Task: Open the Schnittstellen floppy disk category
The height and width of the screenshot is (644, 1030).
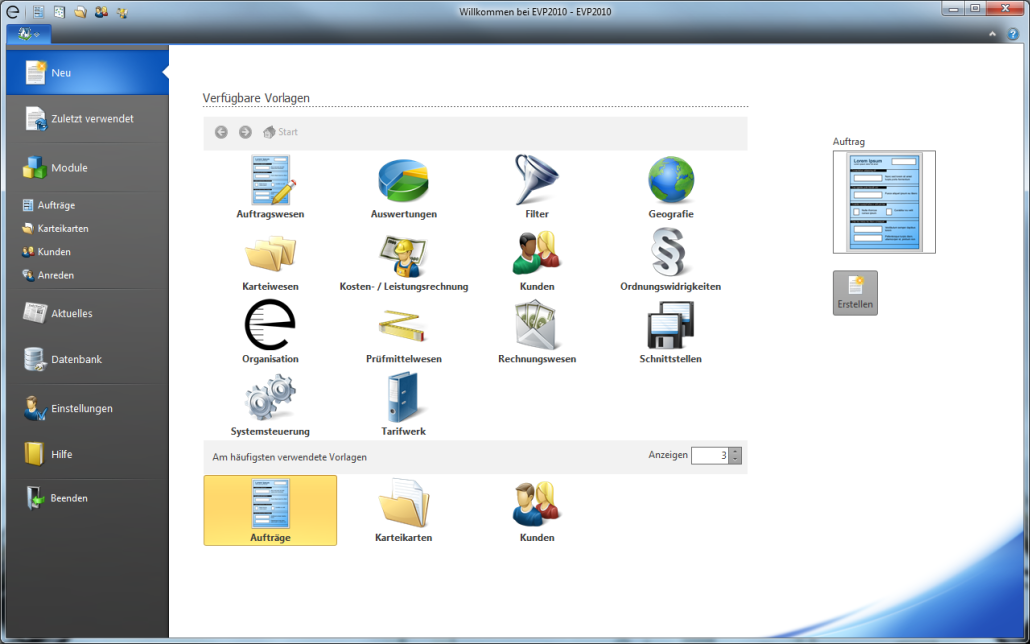Action: pos(671,332)
